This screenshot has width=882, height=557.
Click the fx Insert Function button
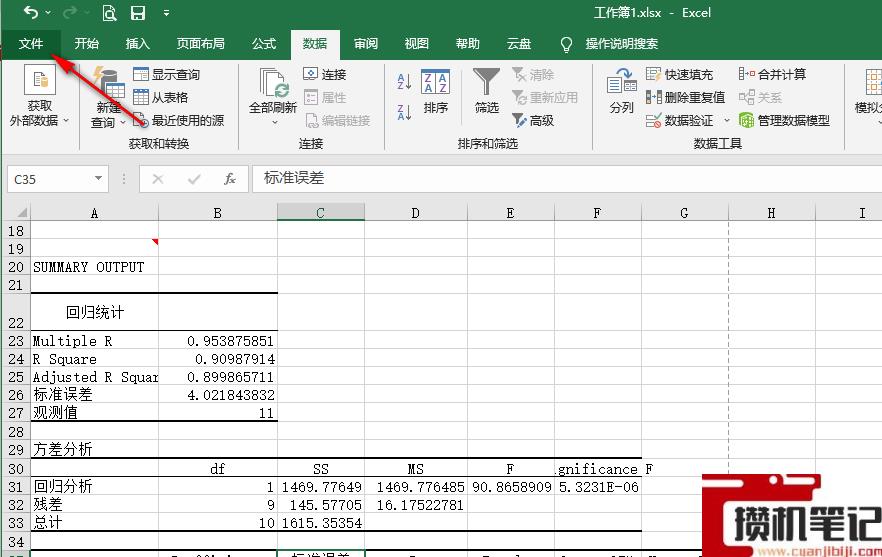[230, 179]
